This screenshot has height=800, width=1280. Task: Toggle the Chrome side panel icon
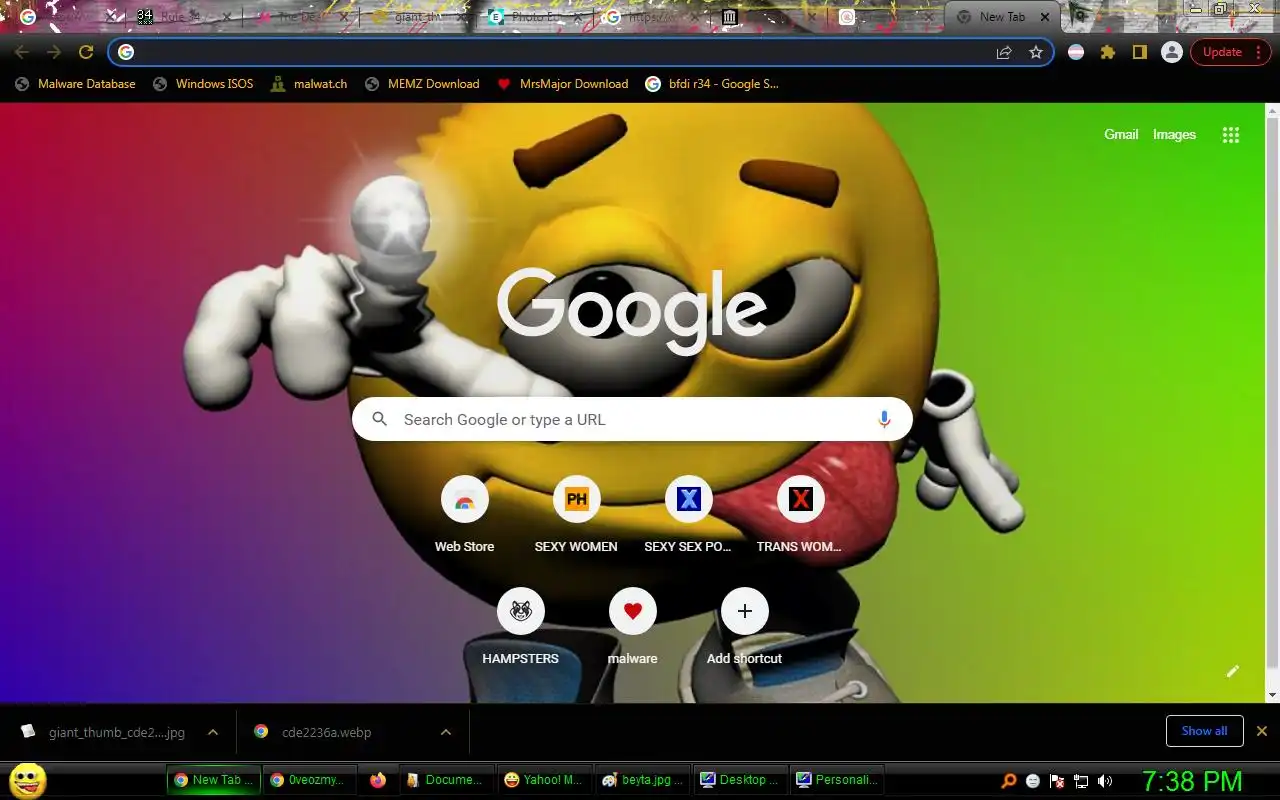[1140, 52]
